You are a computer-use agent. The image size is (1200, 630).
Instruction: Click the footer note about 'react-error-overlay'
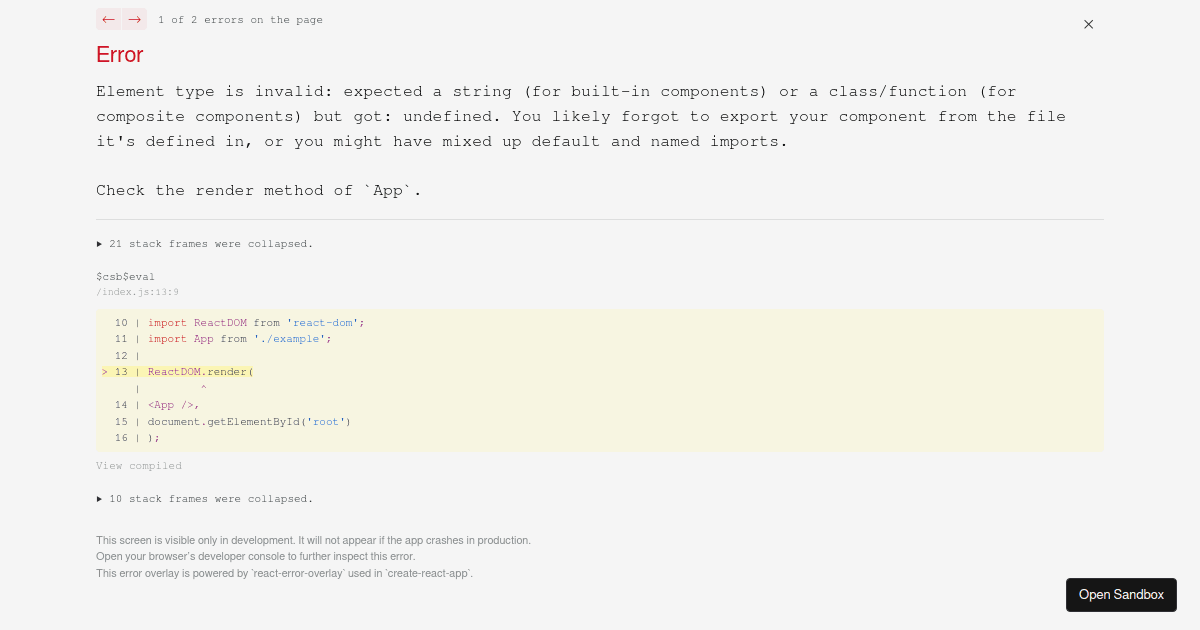click(x=284, y=573)
